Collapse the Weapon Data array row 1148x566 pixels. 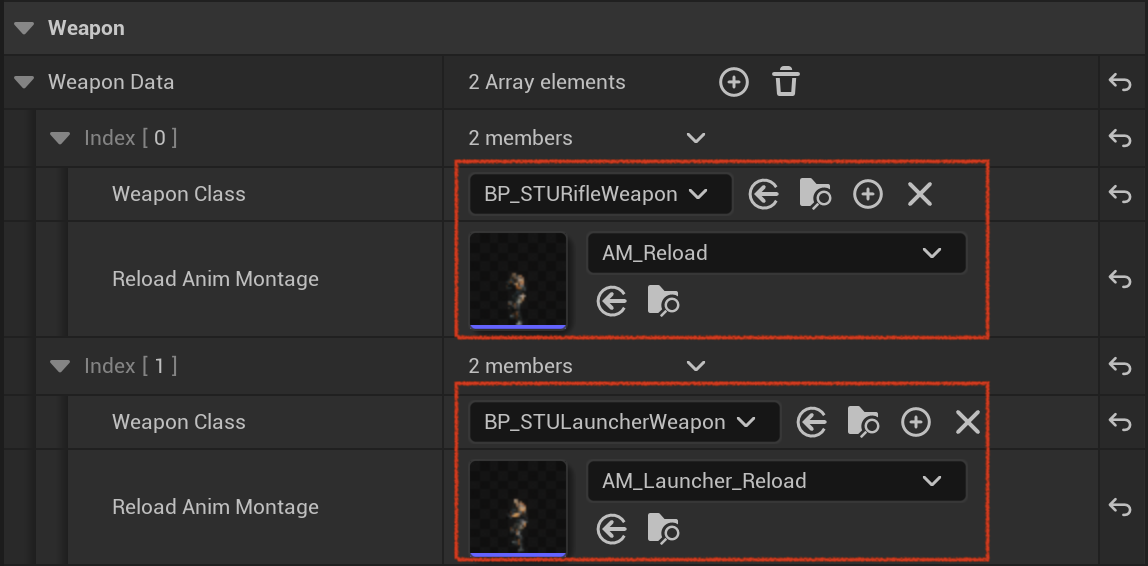24,82
